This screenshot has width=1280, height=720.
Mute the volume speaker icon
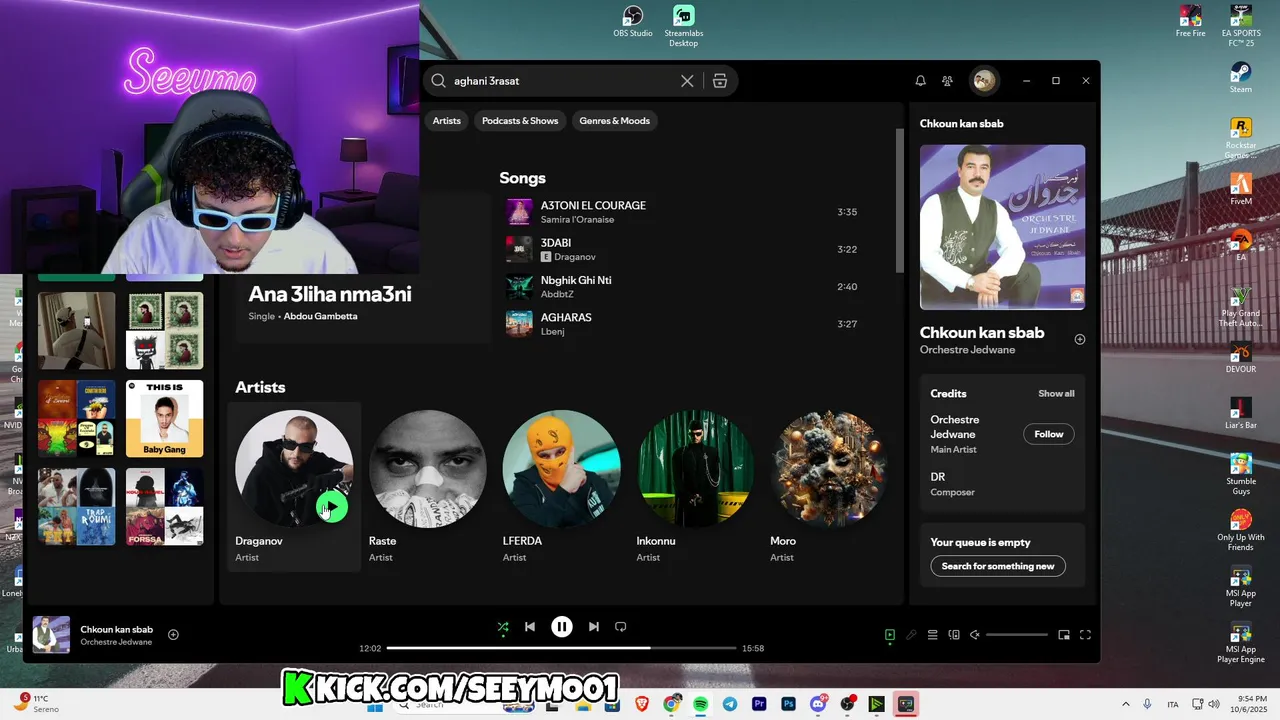[x=975, y=635]
